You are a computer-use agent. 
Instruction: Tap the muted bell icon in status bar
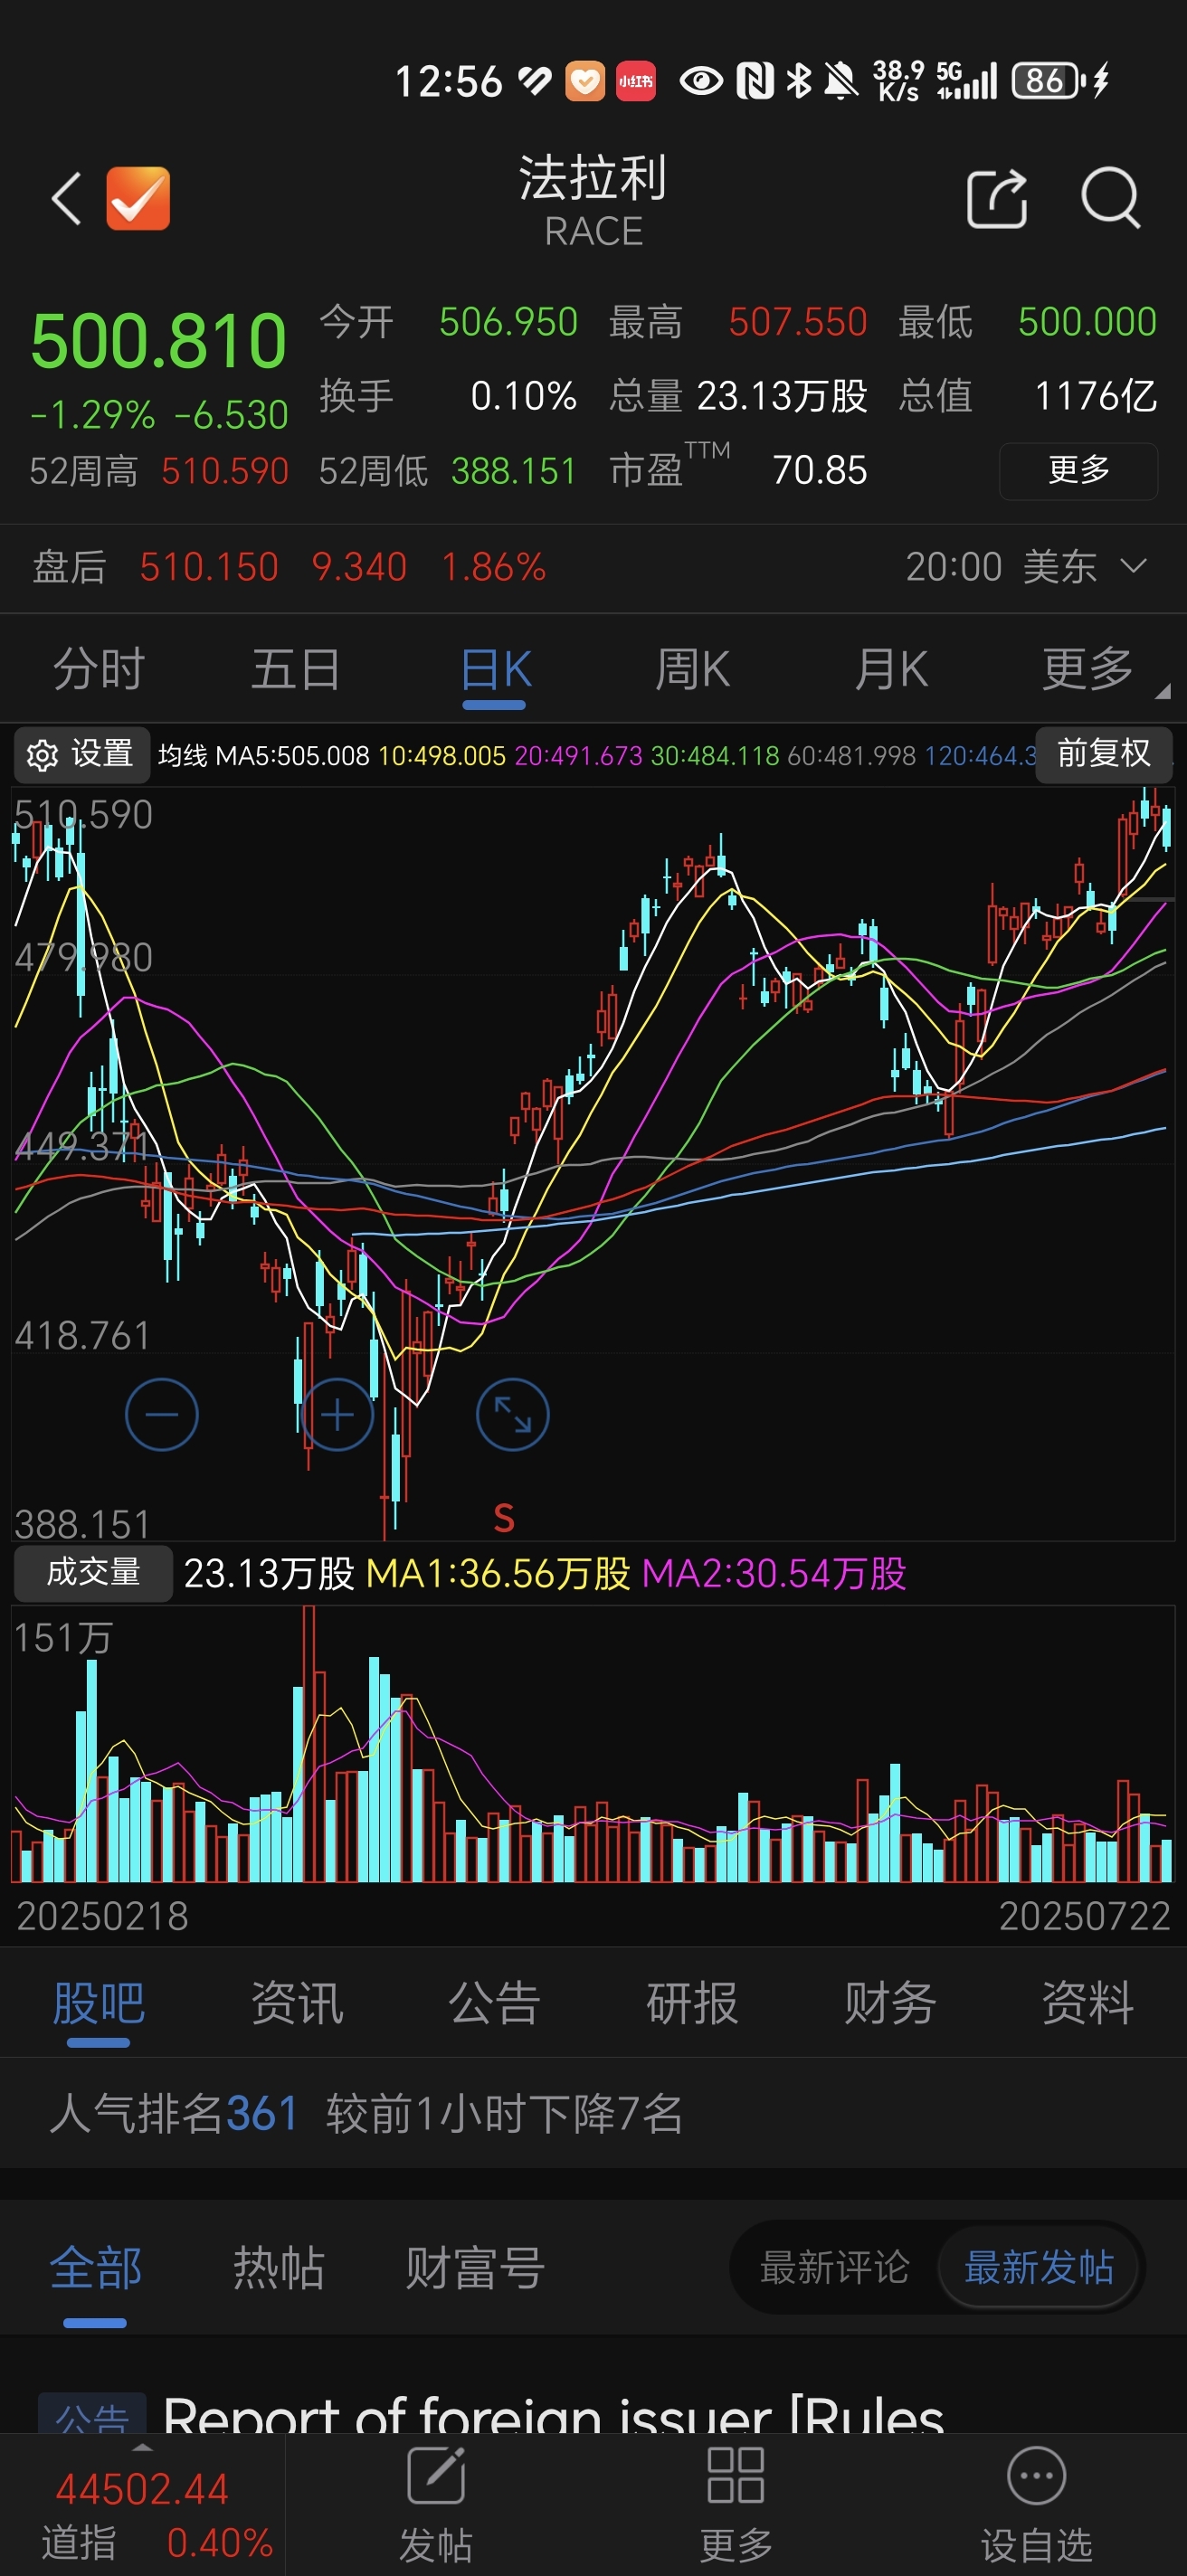pos(841,81)
